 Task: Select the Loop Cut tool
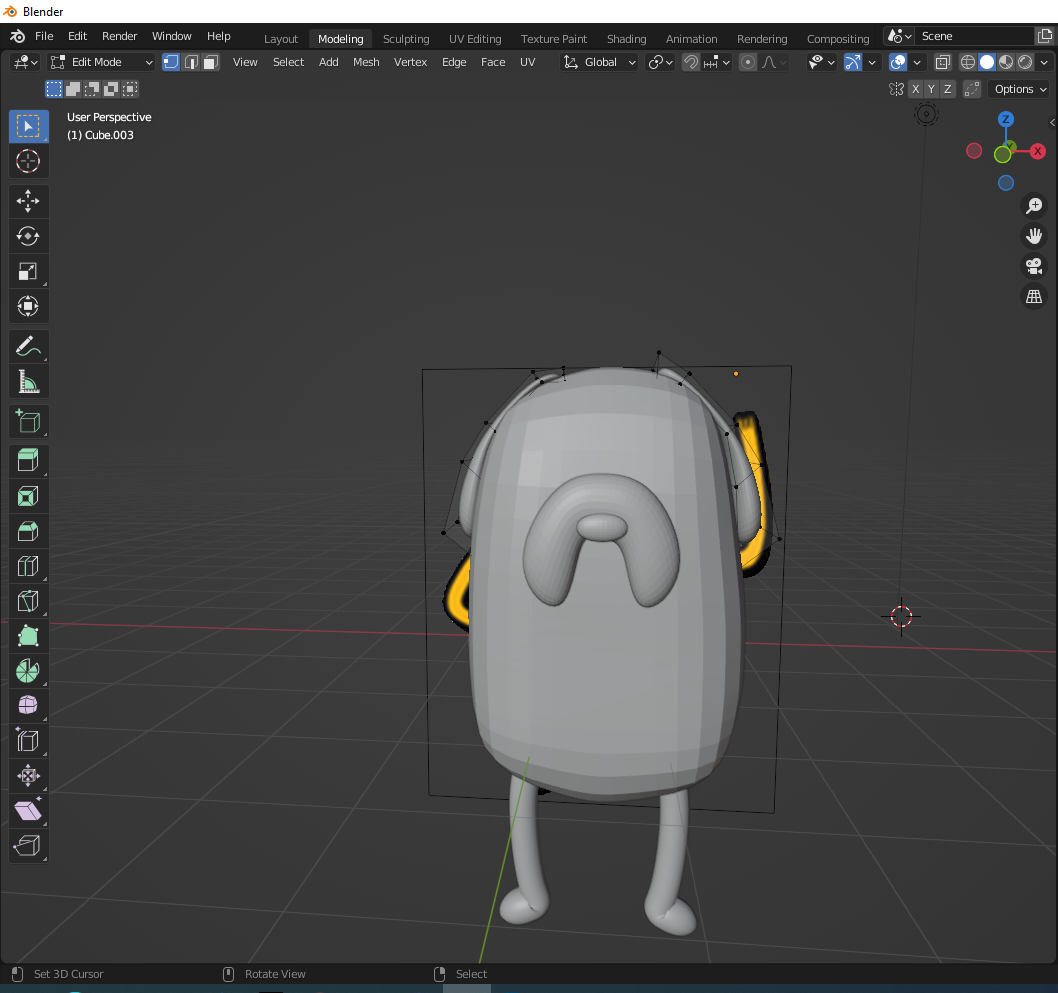28,566
